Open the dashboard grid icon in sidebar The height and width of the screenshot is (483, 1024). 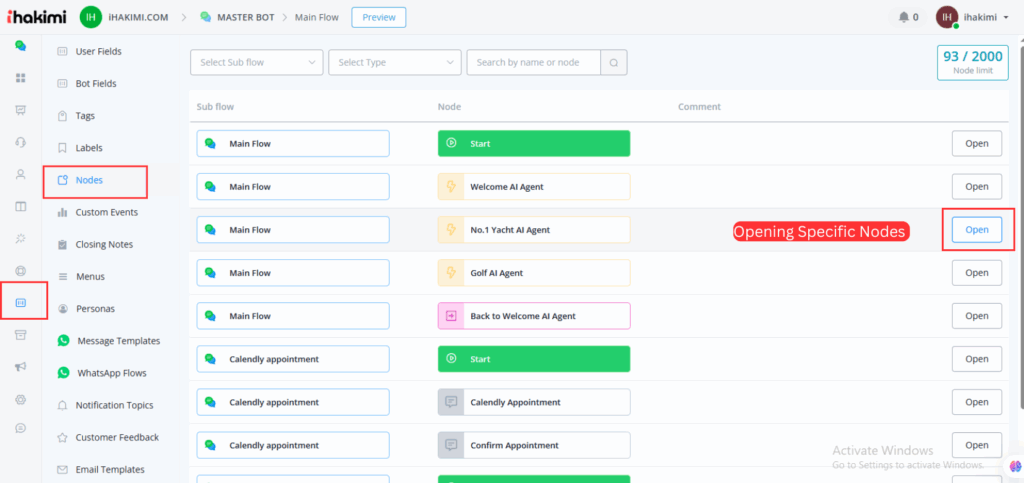pyautogui.click(x=20, y=77)
